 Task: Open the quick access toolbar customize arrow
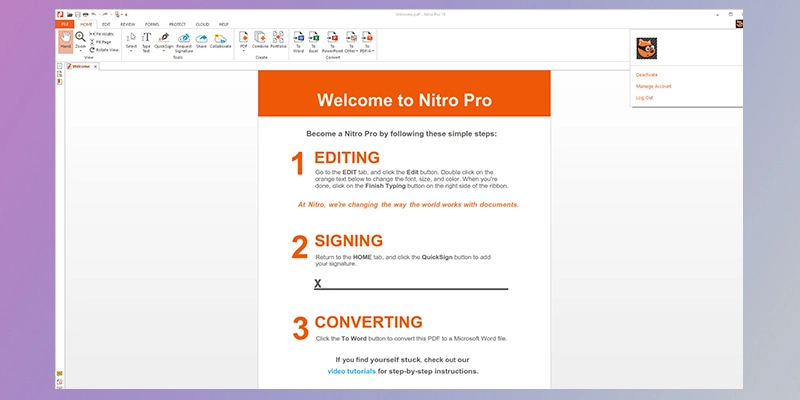[x=126, y=15]
